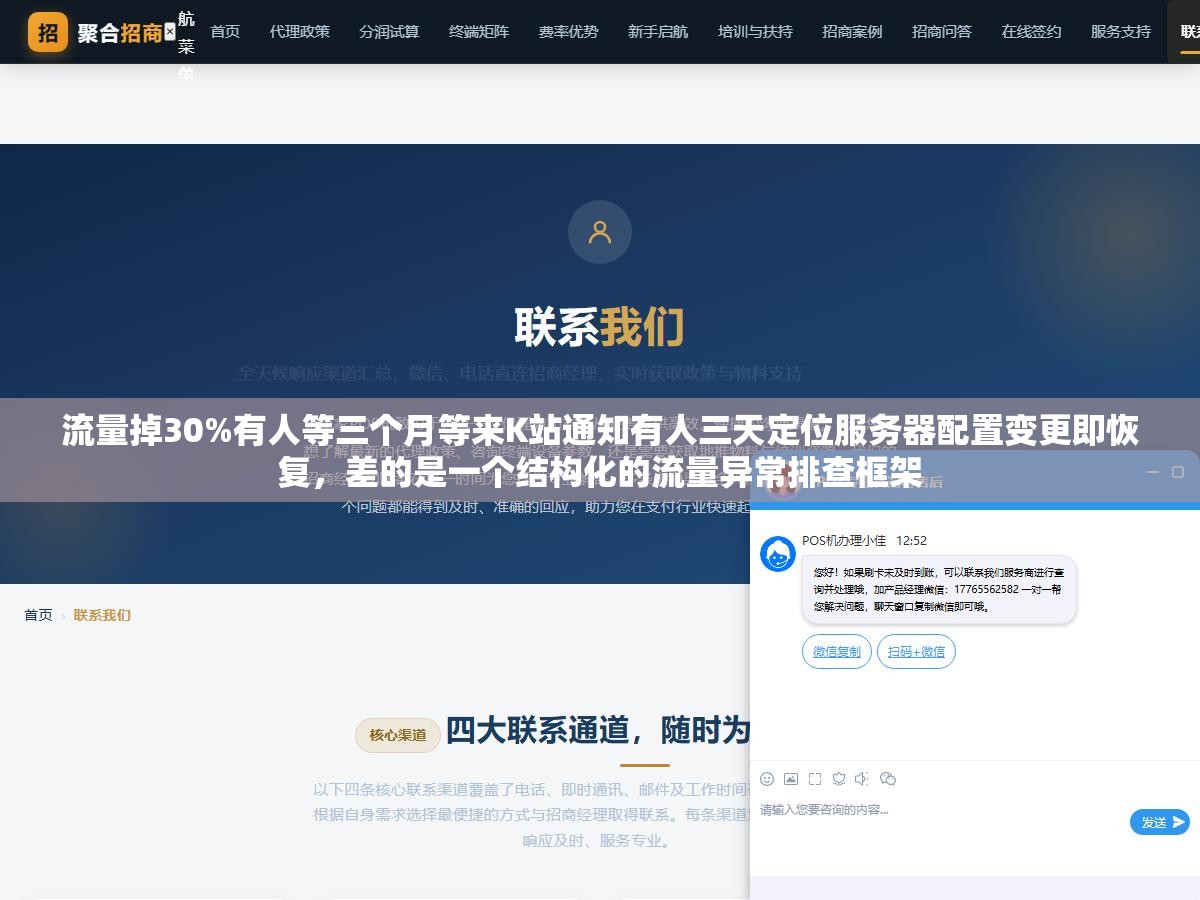Image resolution: width=1200 pixels, height=900 pixels.
Task: Click the 核心渠道 badge label
Action: click(398, 735)
